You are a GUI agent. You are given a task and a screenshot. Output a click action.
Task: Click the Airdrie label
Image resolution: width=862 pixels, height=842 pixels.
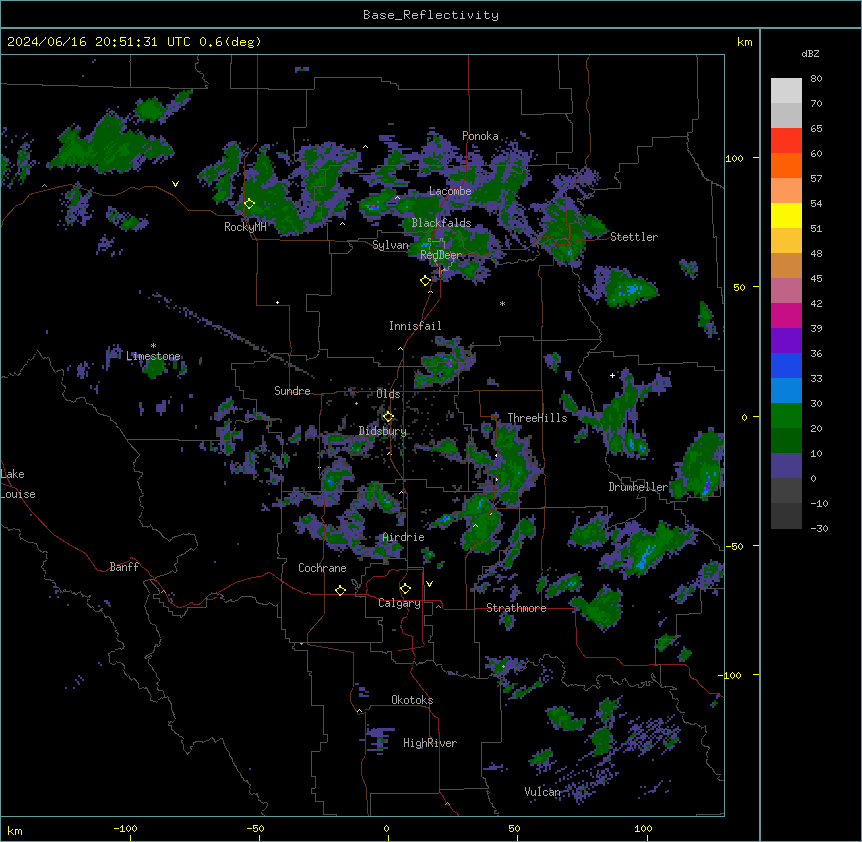click(404, 537)
